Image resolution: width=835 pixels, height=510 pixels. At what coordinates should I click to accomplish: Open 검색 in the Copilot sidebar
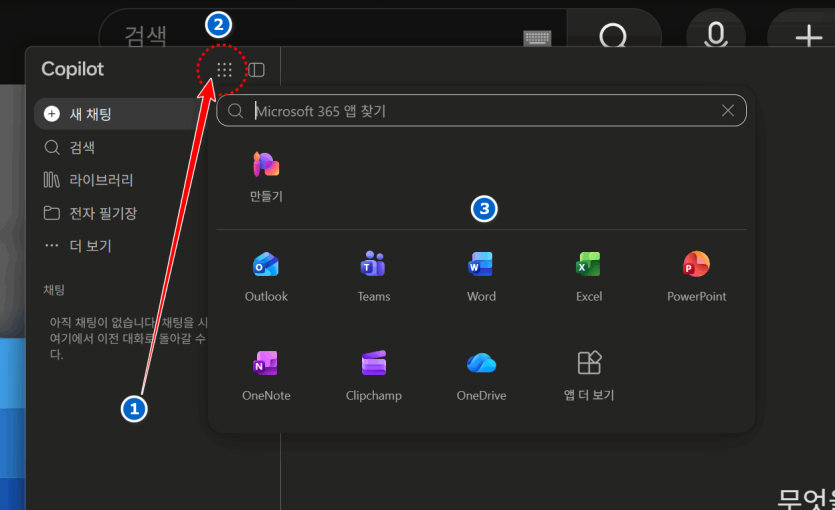point(70,147)
